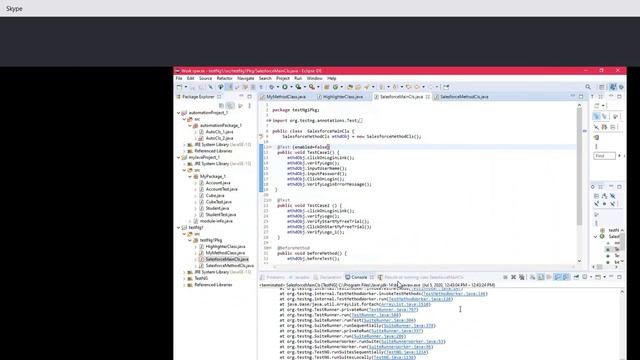Expand the TestNG library node
Image resolution: width=640 pixels, height=360 pixels.
click(184, 278)
